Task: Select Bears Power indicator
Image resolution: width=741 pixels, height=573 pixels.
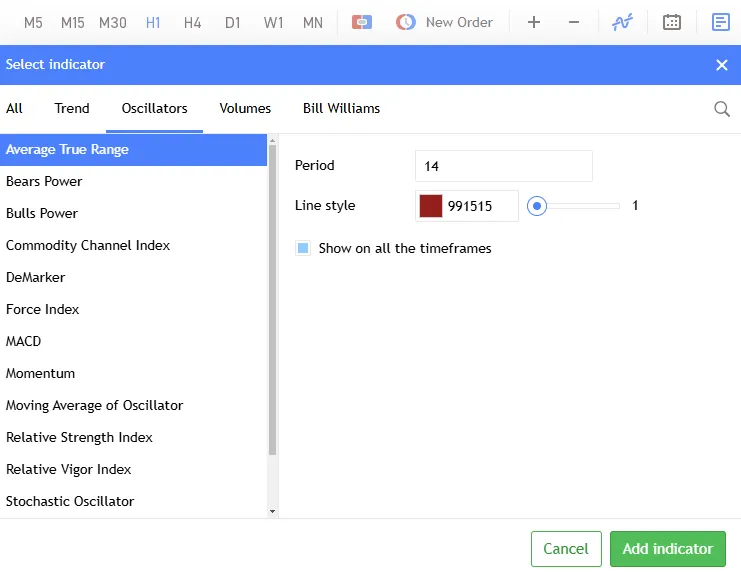Action: pos(133,181)
